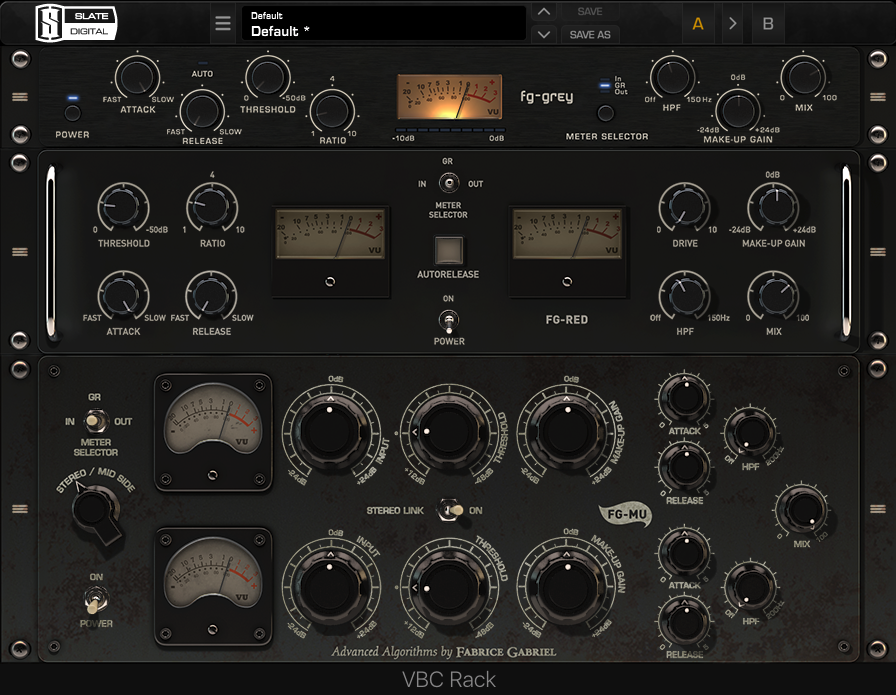
Task: Click the FG-MU MIX knob
Action: [x=802, y=509]
